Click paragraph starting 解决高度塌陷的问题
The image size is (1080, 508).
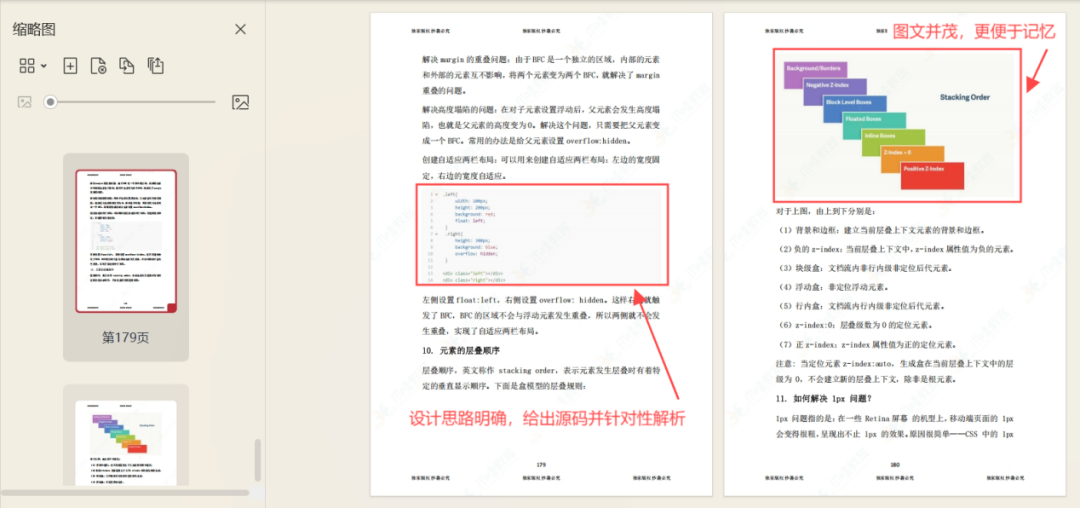click(541, 125)
